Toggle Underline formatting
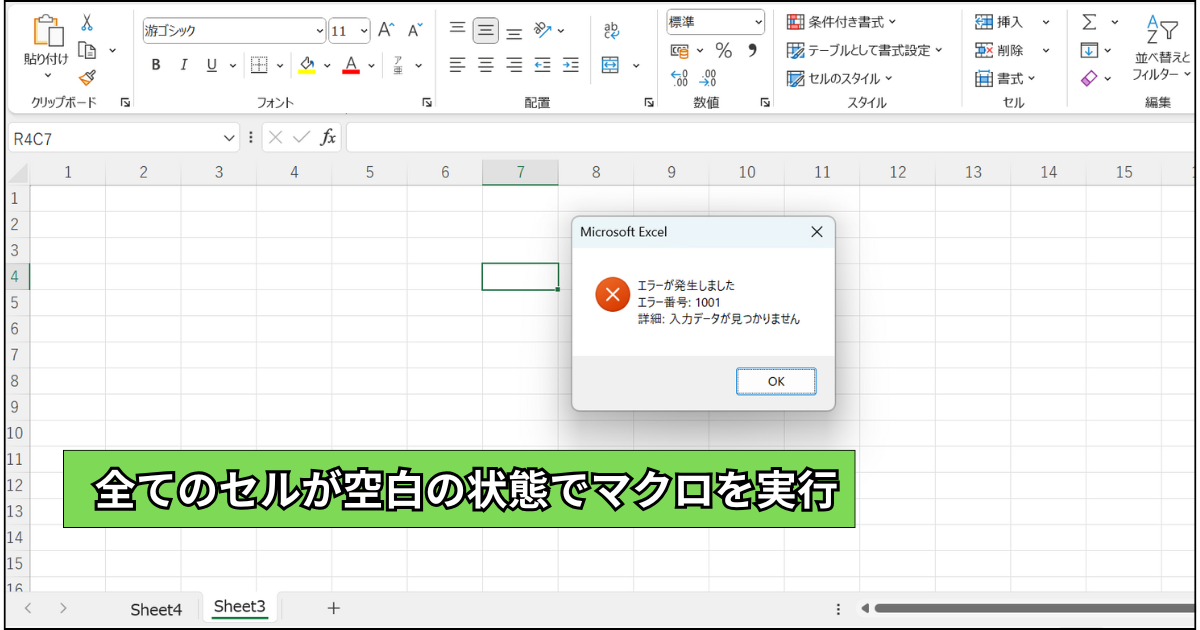 point(212,65)
